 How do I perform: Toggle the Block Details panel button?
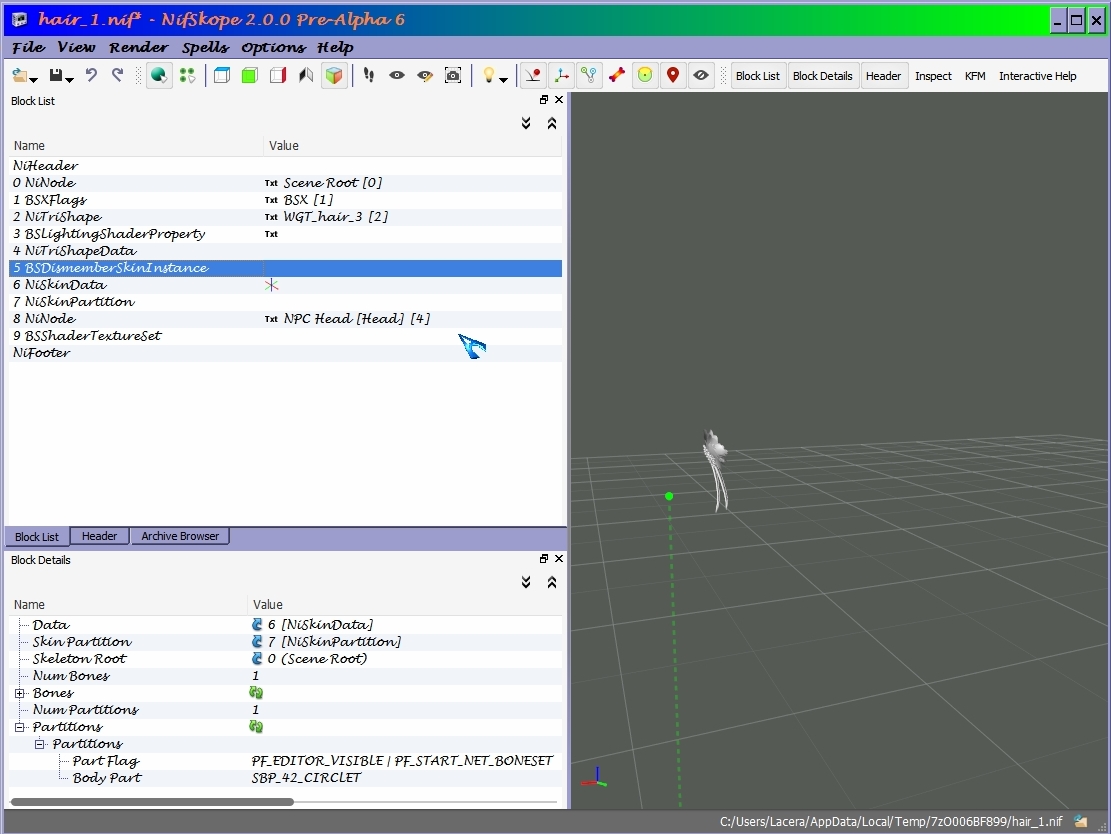coord(822,76)
